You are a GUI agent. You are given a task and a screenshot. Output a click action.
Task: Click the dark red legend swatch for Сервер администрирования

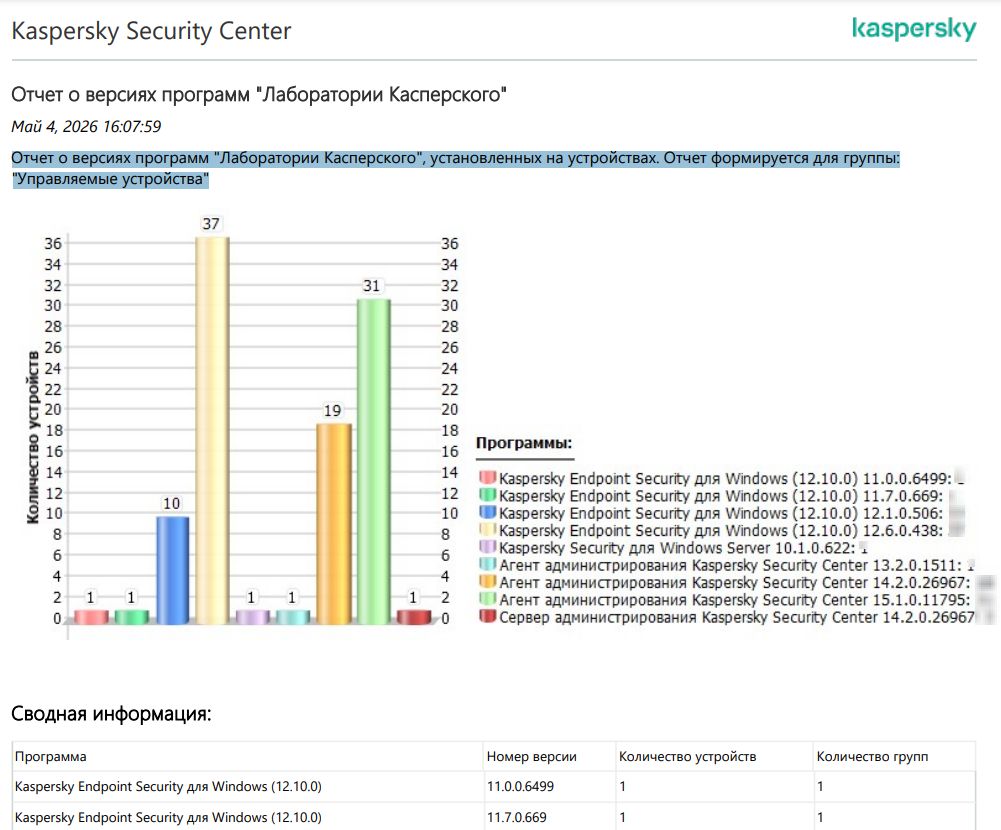pyautogui.click(x=488, y=616)
